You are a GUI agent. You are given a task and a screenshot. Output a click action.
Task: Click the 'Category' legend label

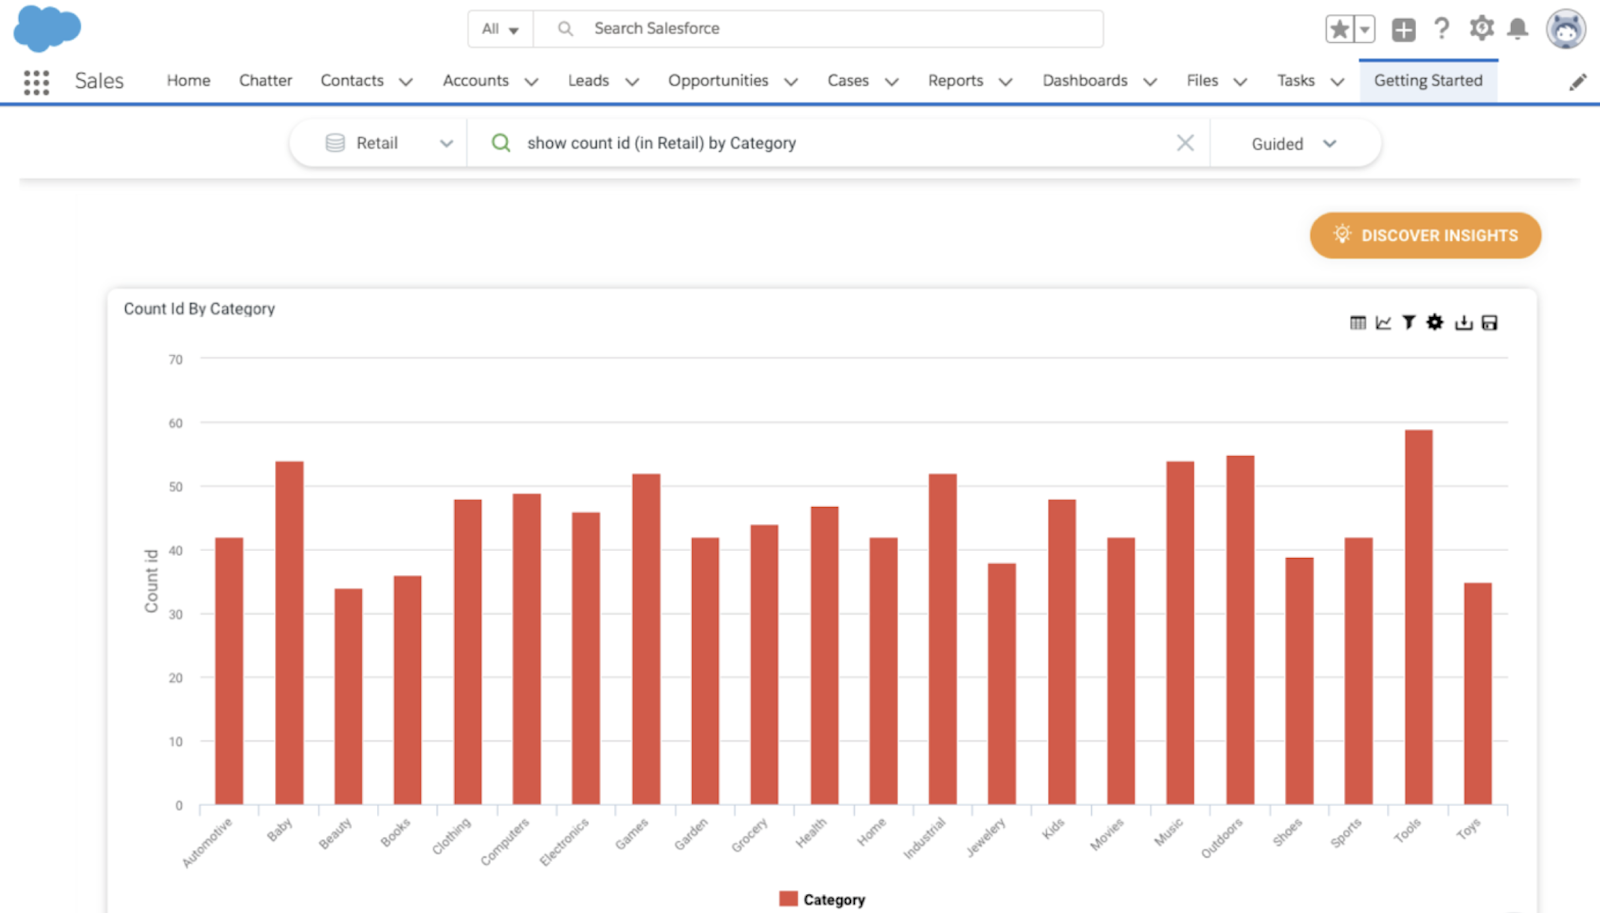pos(834,900)
